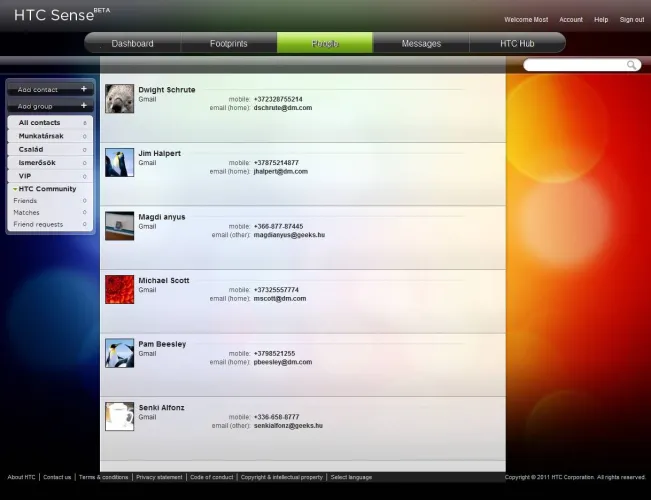This screenshot has height=500, width=651.
Task: Open the Account link
Action: coord(571,20)
